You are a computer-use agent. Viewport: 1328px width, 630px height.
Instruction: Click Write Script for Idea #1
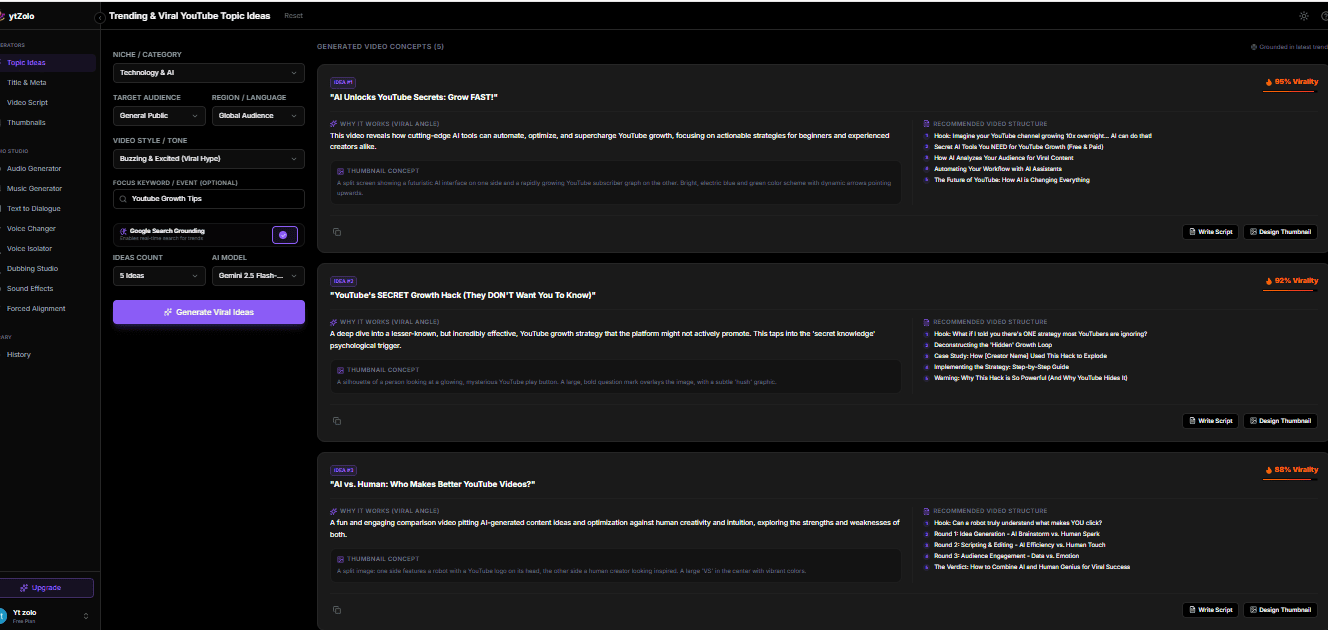[x=1210, y=232]
